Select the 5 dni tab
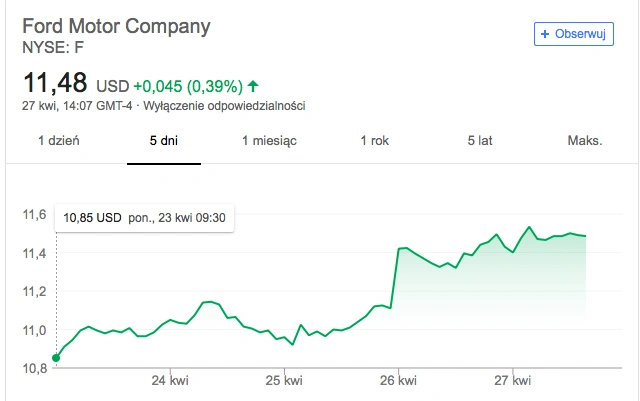 pyautogui.click(x=164, y=141)
